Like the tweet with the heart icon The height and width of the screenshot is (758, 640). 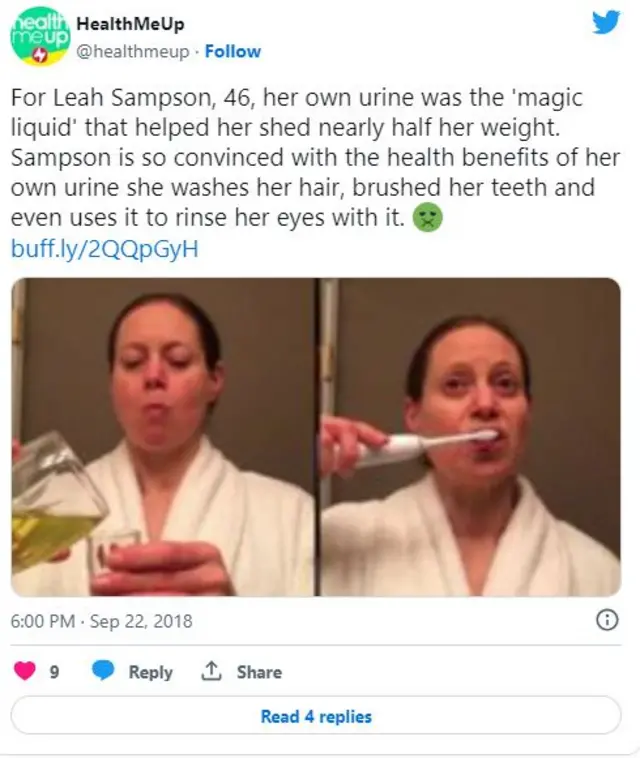[25, 671]
